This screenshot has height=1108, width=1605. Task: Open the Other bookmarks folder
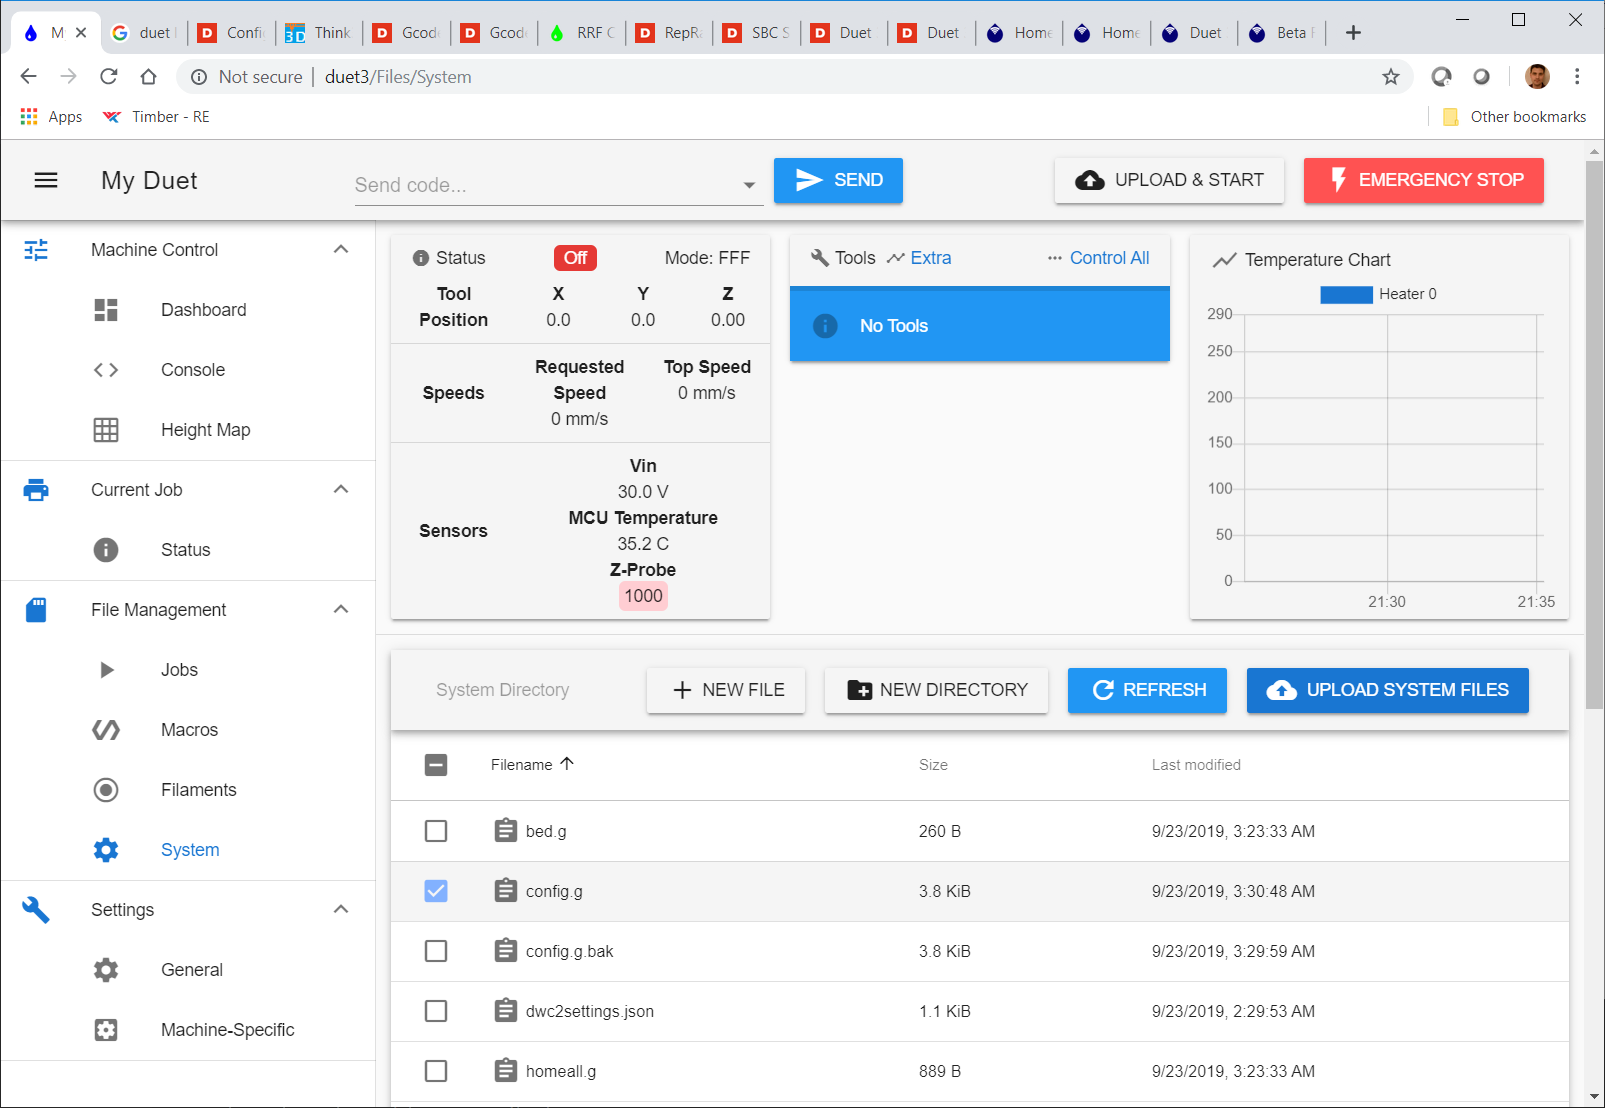pyautogui.click(x=1514, y=117)
